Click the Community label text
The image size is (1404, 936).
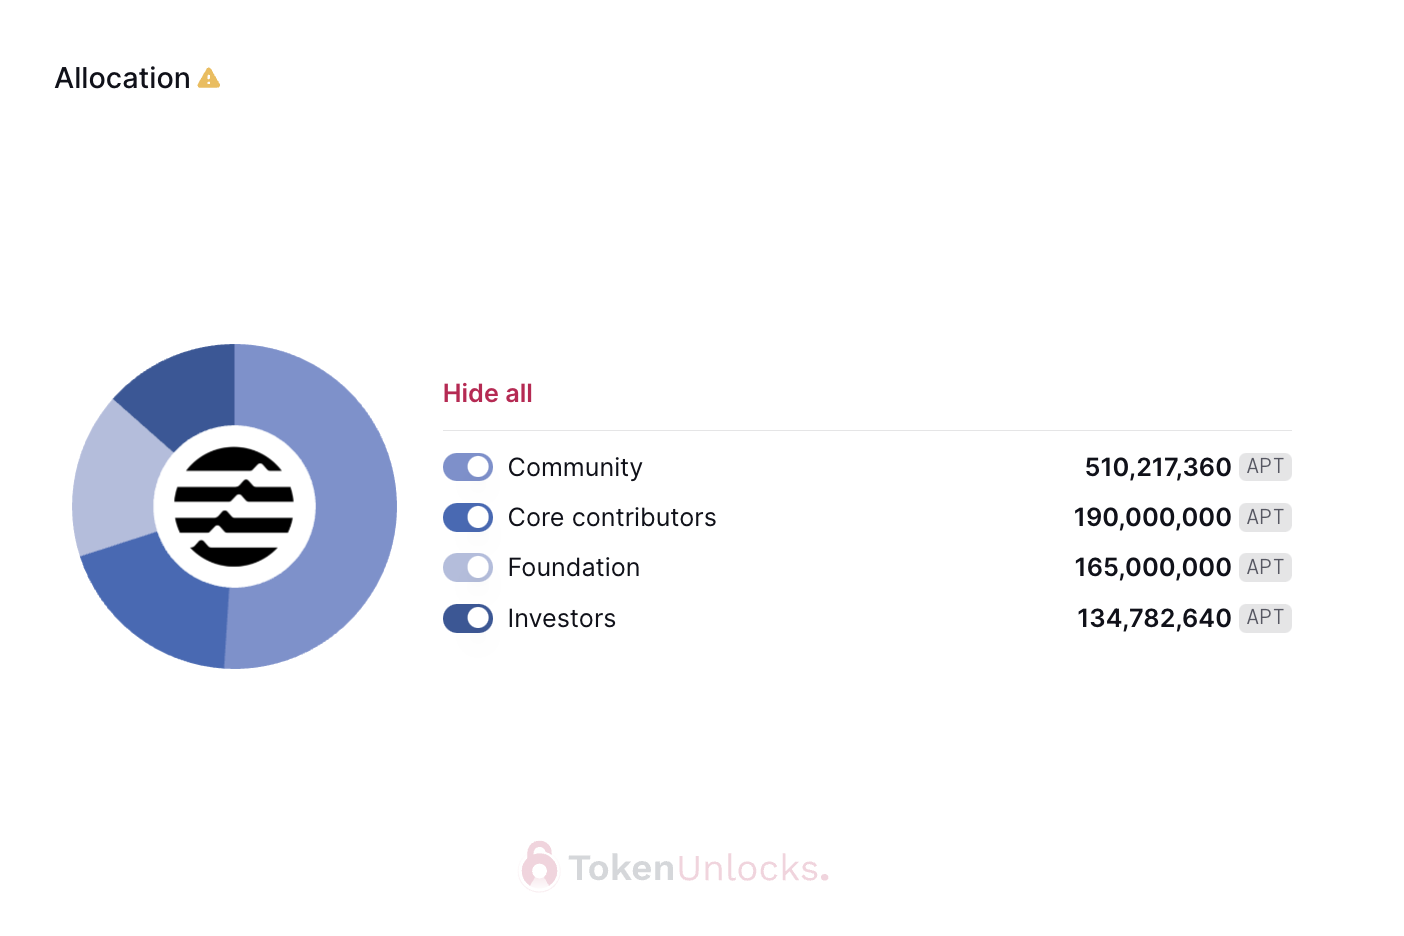575,467
